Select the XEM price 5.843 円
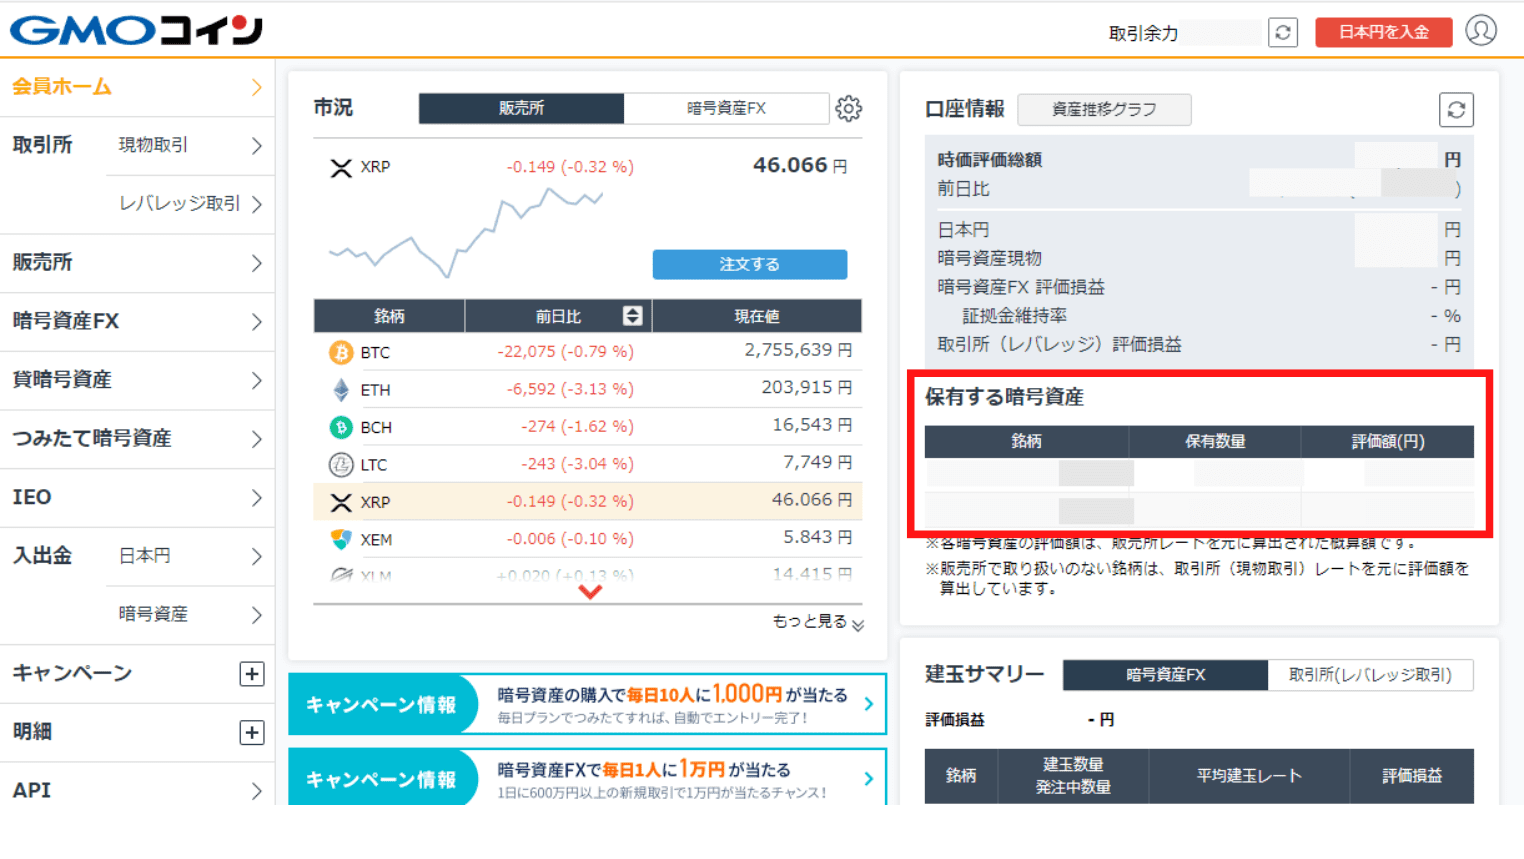 (x=817, y=538)
